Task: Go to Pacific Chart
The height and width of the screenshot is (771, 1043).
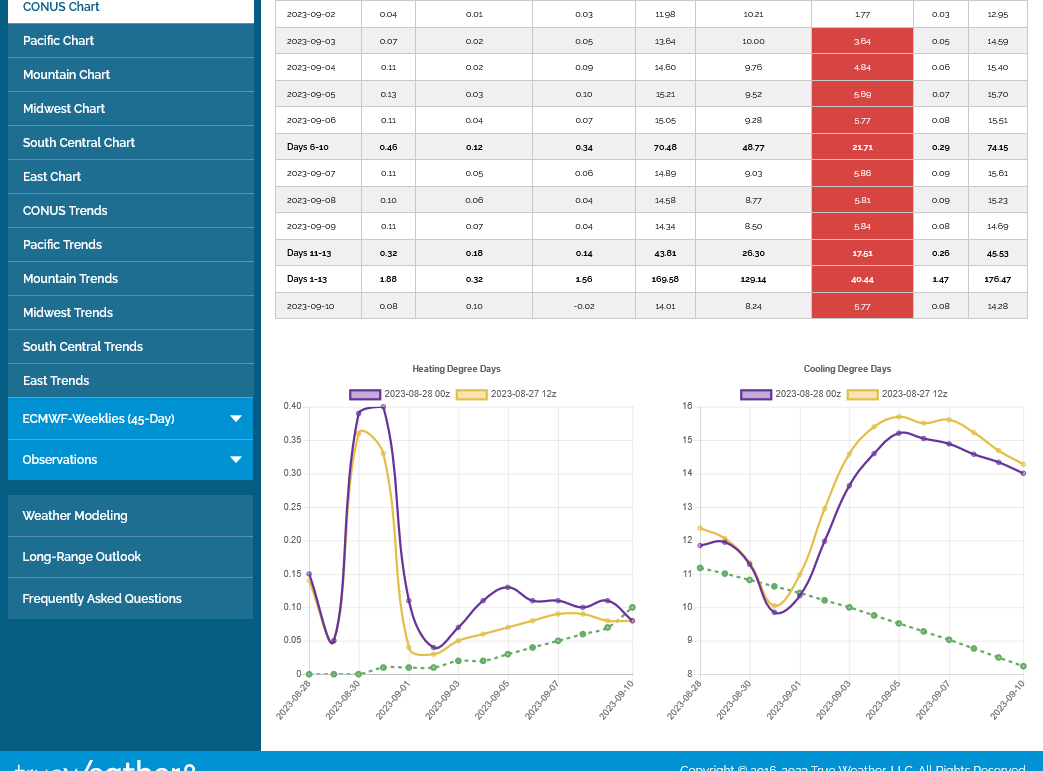Action: click(x=131, y=41)
